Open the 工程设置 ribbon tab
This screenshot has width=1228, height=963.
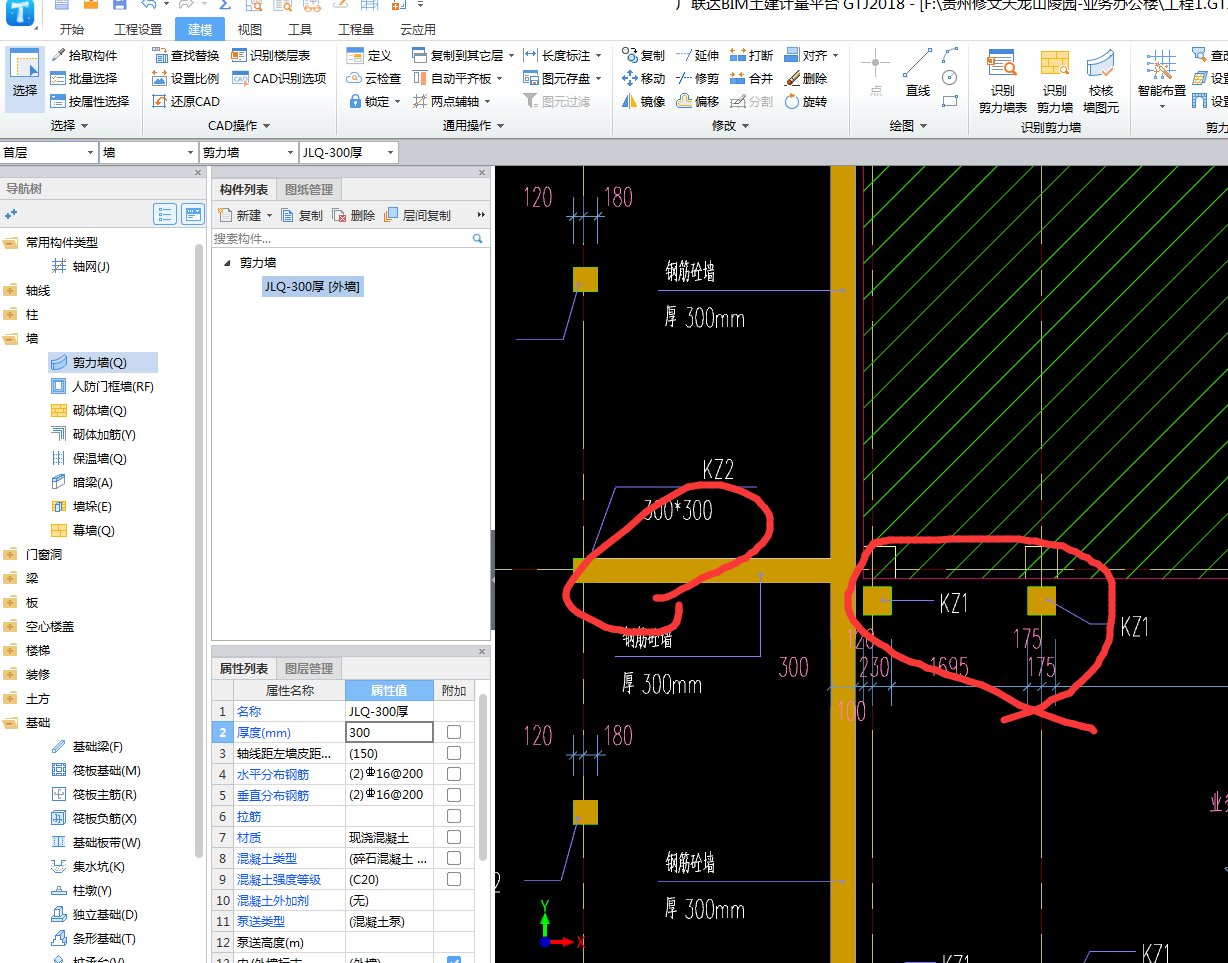point(137,29)
